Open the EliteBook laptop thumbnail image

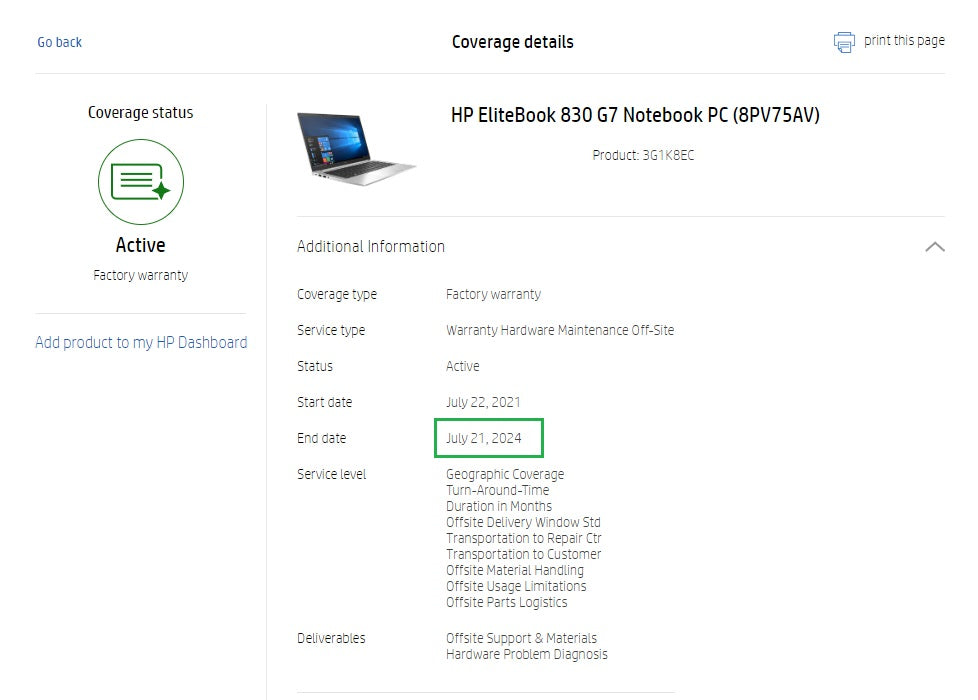click(x=356, y=149)
